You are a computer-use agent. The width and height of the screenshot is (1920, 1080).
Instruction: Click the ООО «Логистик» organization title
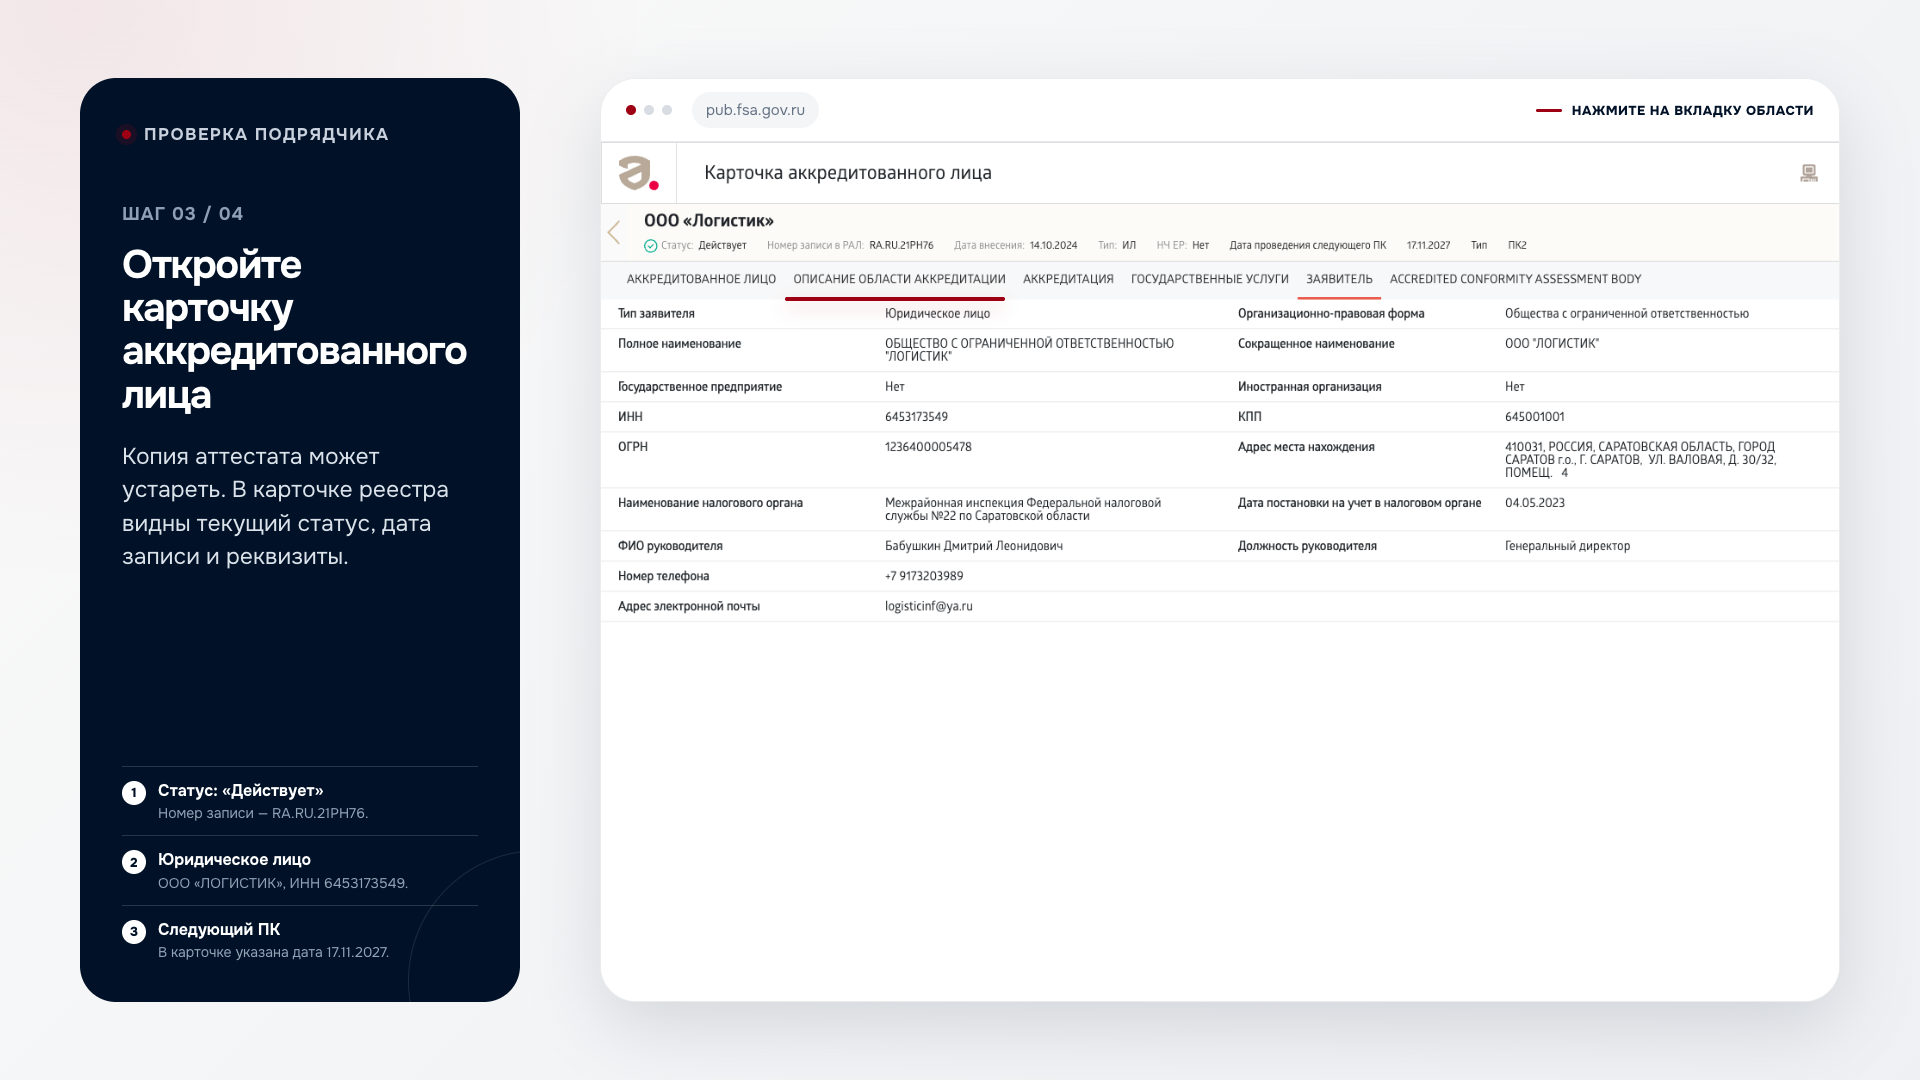tap(709, 221)
